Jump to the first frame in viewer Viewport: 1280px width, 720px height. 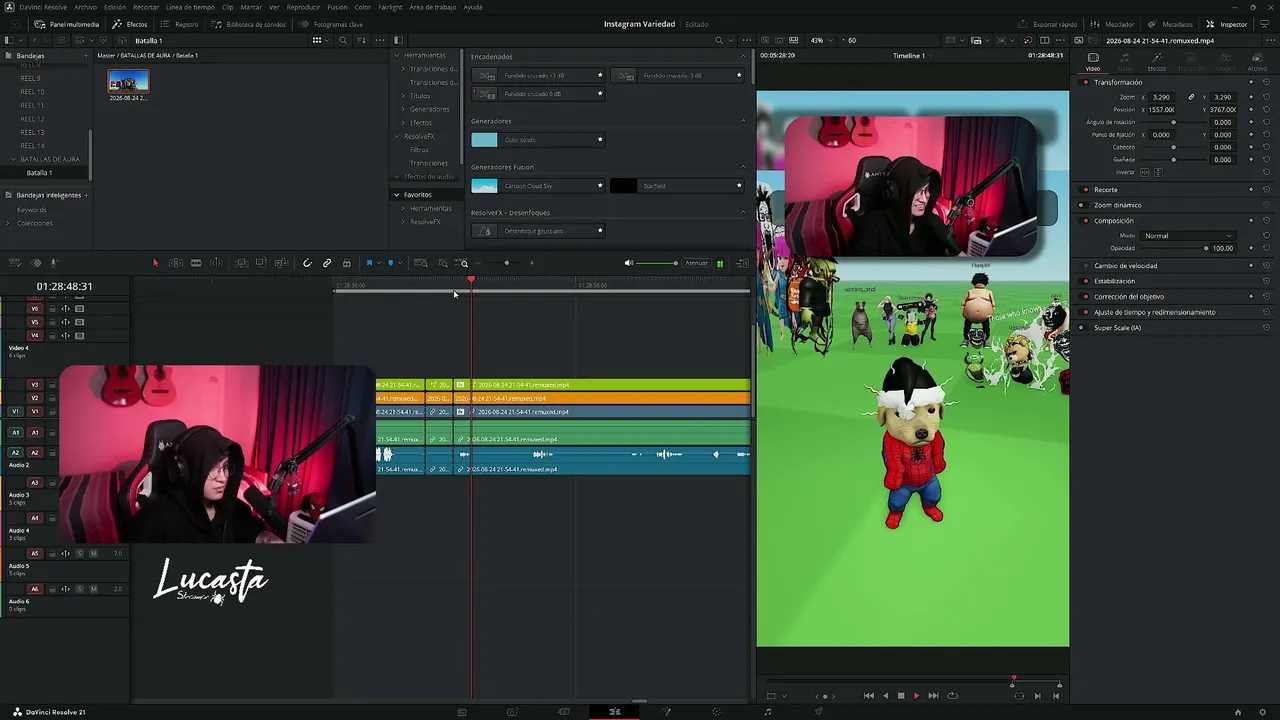pyautogui.click(x=869, y=696)
